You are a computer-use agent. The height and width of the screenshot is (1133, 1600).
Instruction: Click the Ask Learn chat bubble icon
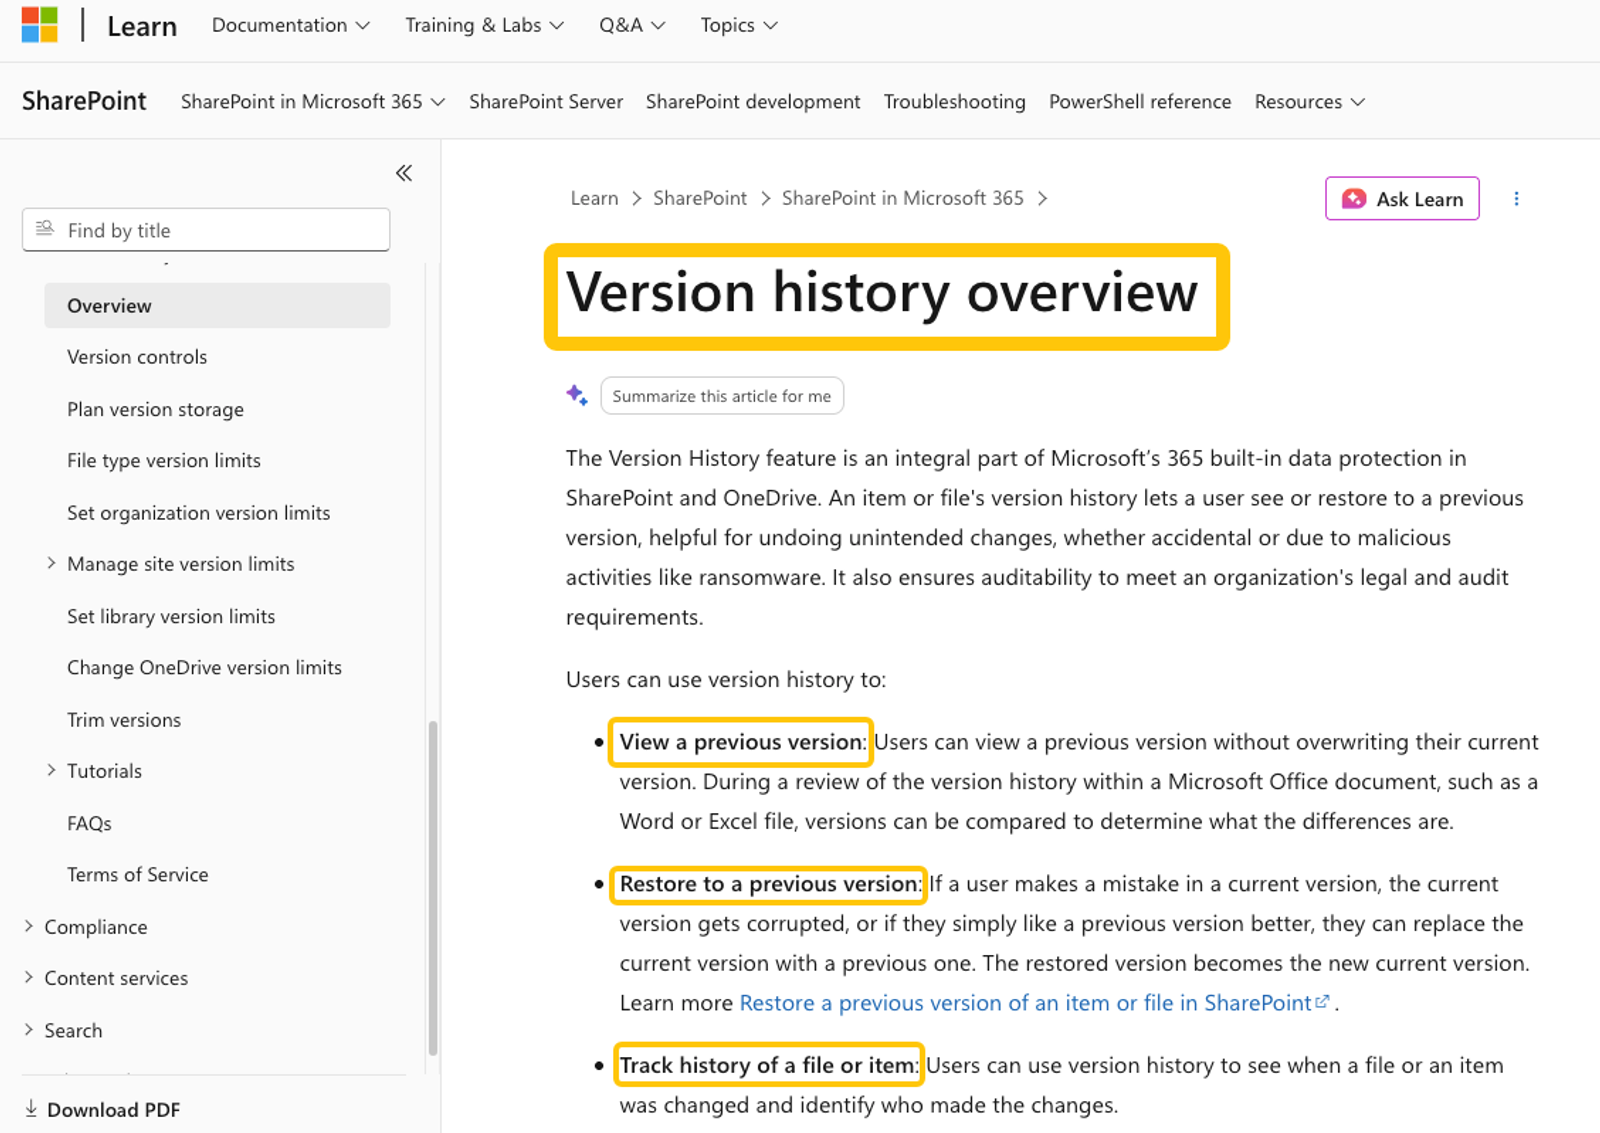click(x=1354, y=198)
